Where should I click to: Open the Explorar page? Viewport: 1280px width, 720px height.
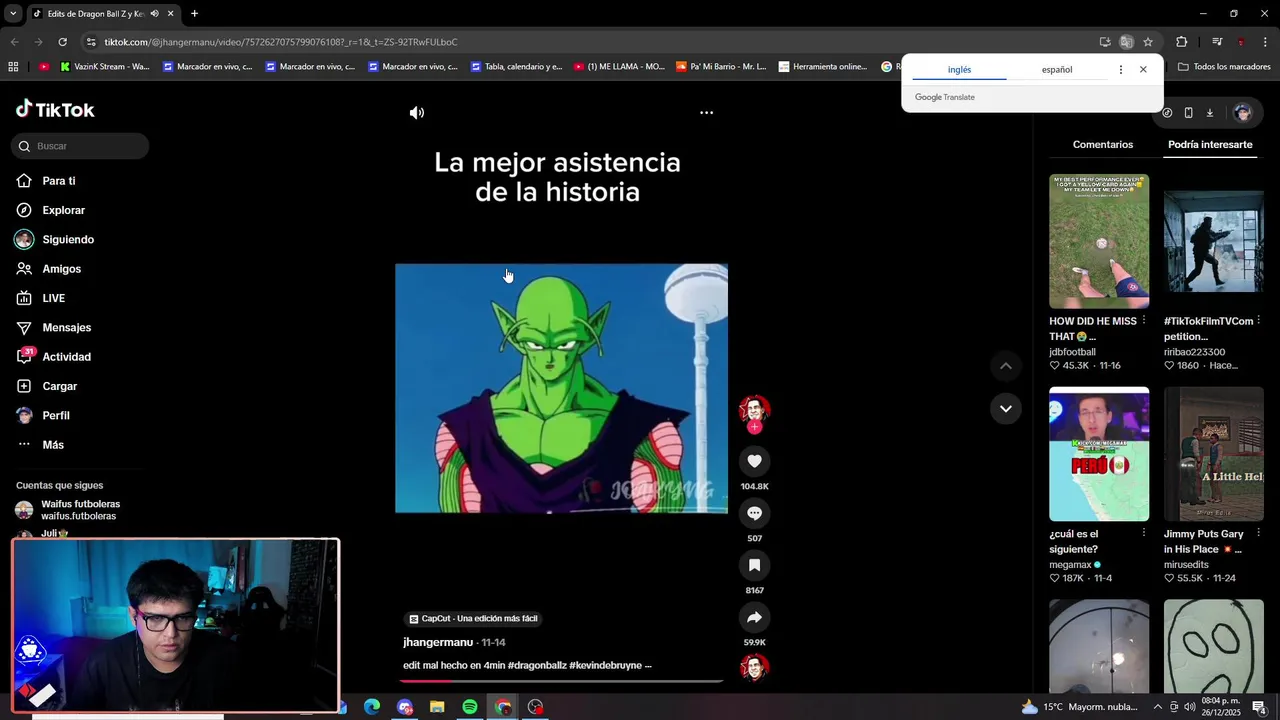(x=63, y=210)
